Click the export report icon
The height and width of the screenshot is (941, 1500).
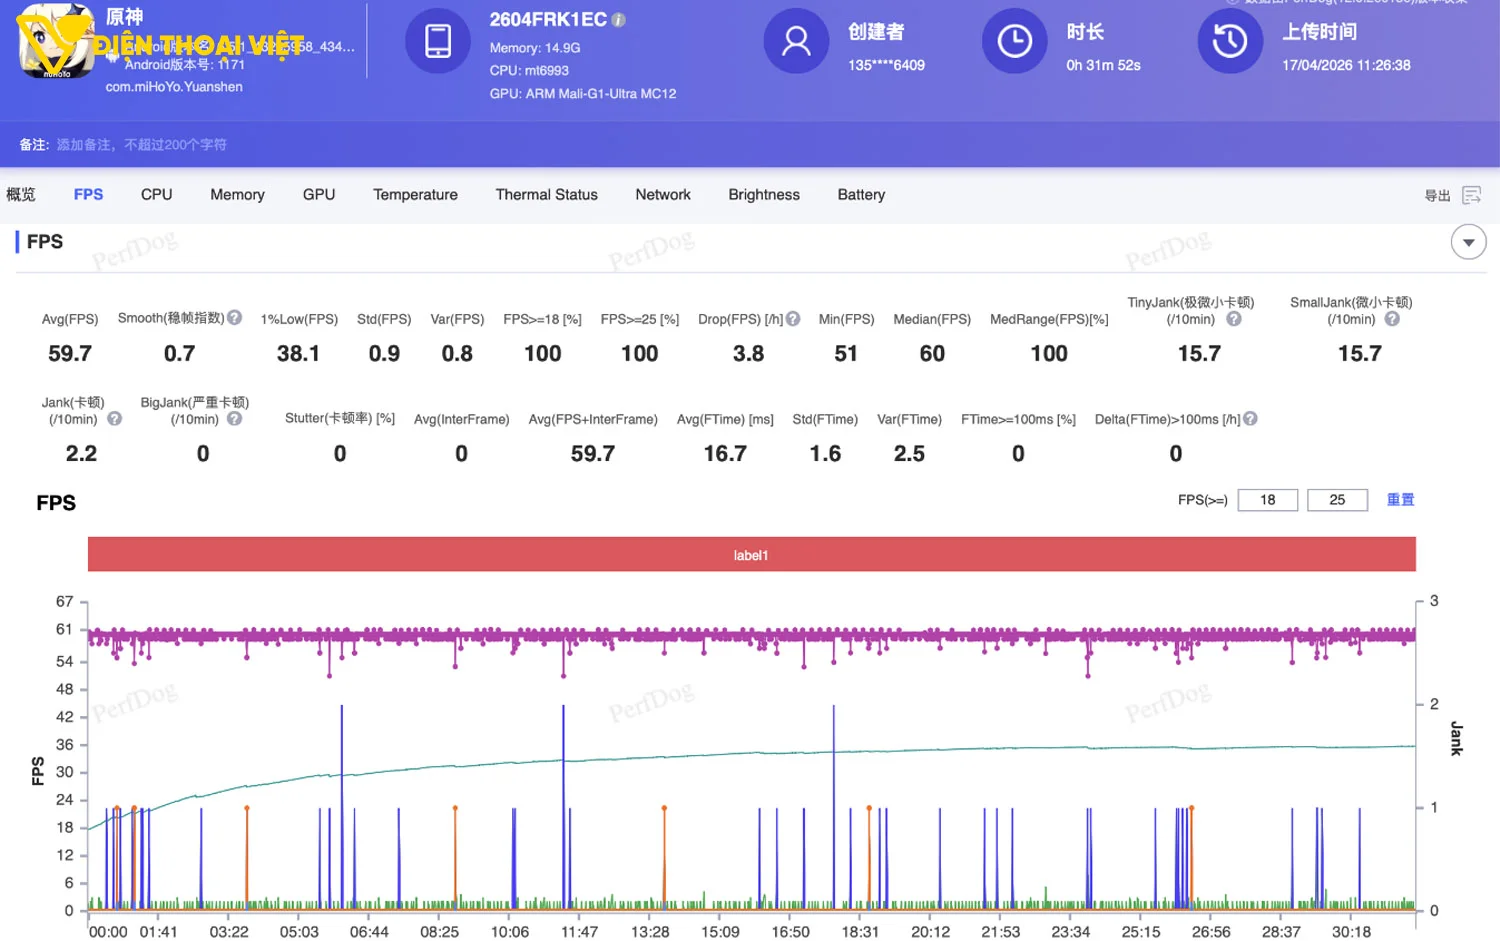(1471, 195)
